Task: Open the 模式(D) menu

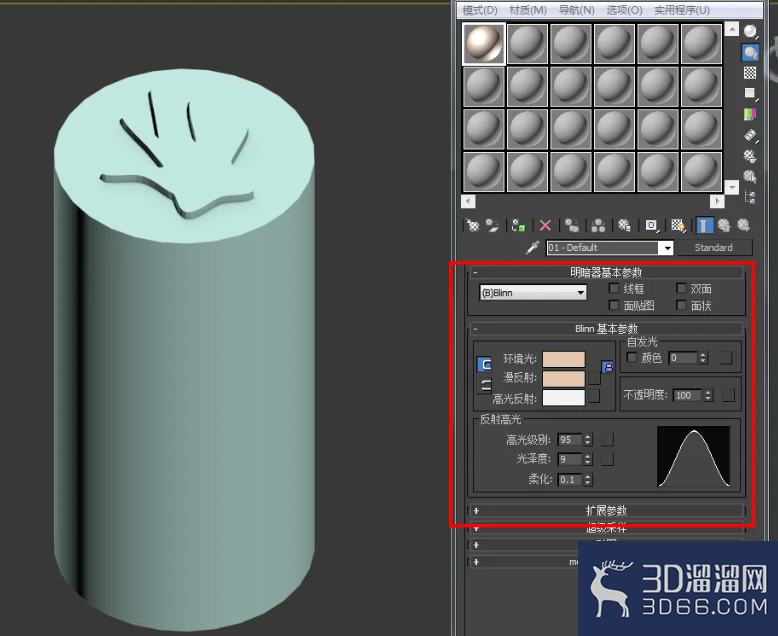Action: [x=480, y=10]
